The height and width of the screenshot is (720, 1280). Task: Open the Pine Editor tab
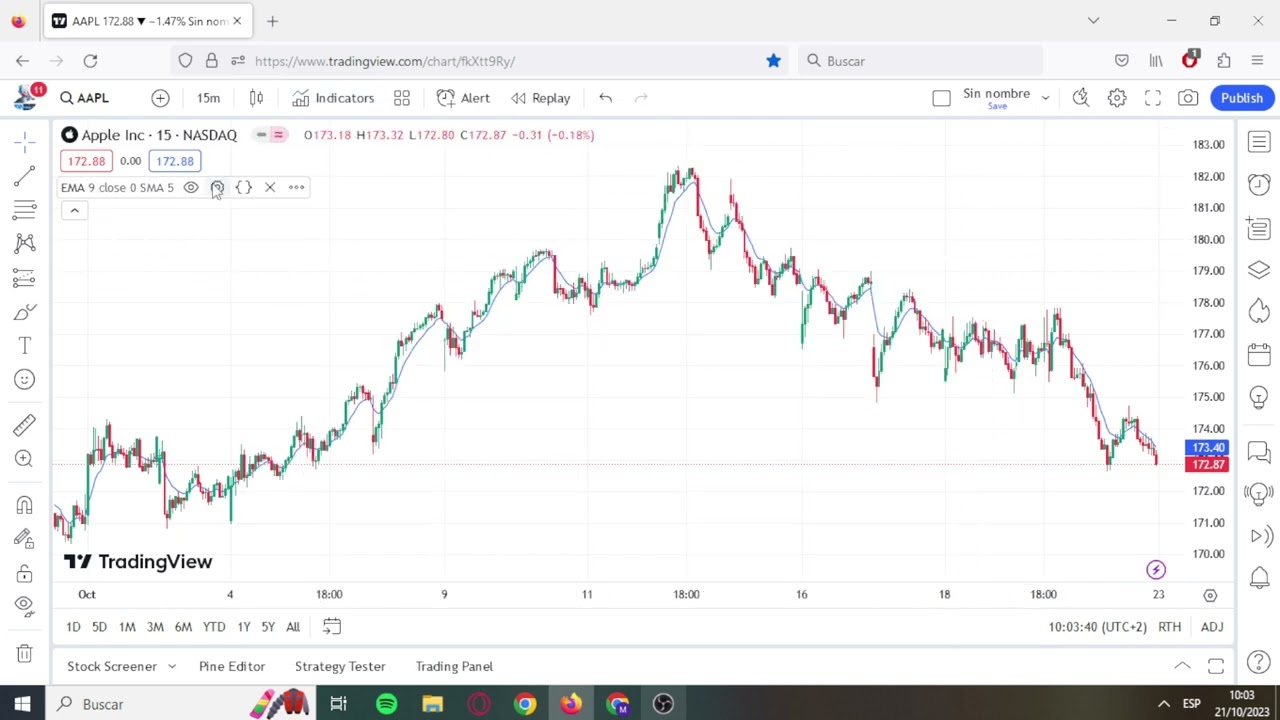pos(232,666)
